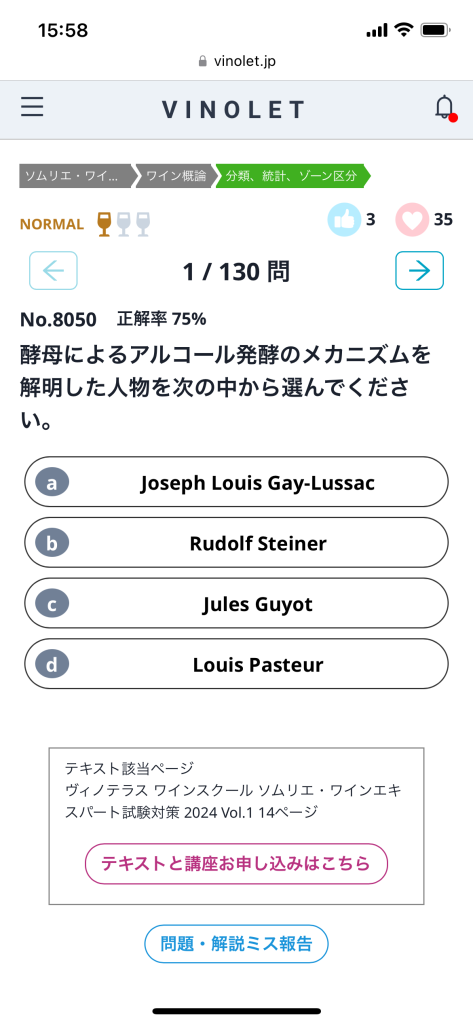Viewport: 473px width, 1024px height.
Task: Click the 1 / 130 問 counter
Action: click(236, 272)
